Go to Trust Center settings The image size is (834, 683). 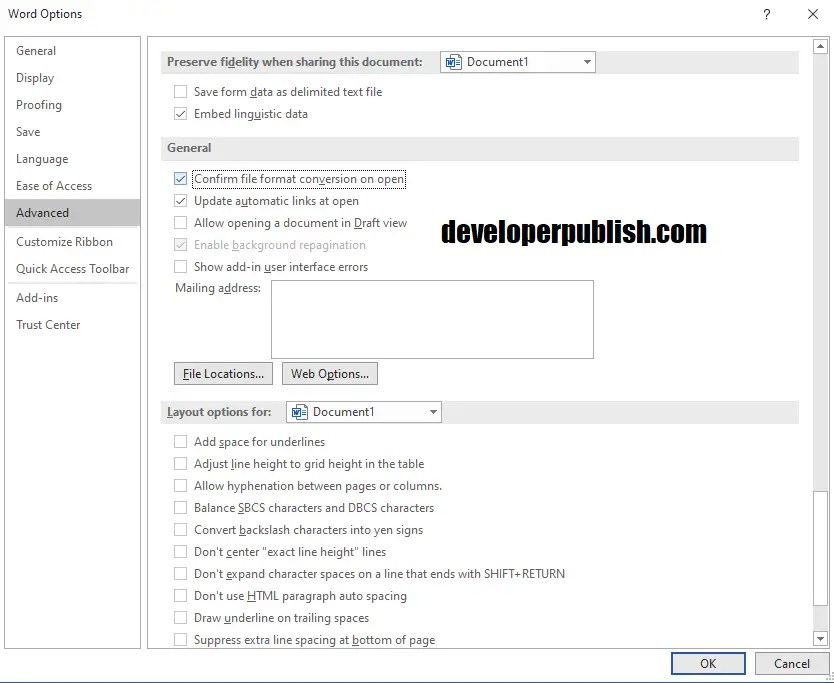[48, 325]
